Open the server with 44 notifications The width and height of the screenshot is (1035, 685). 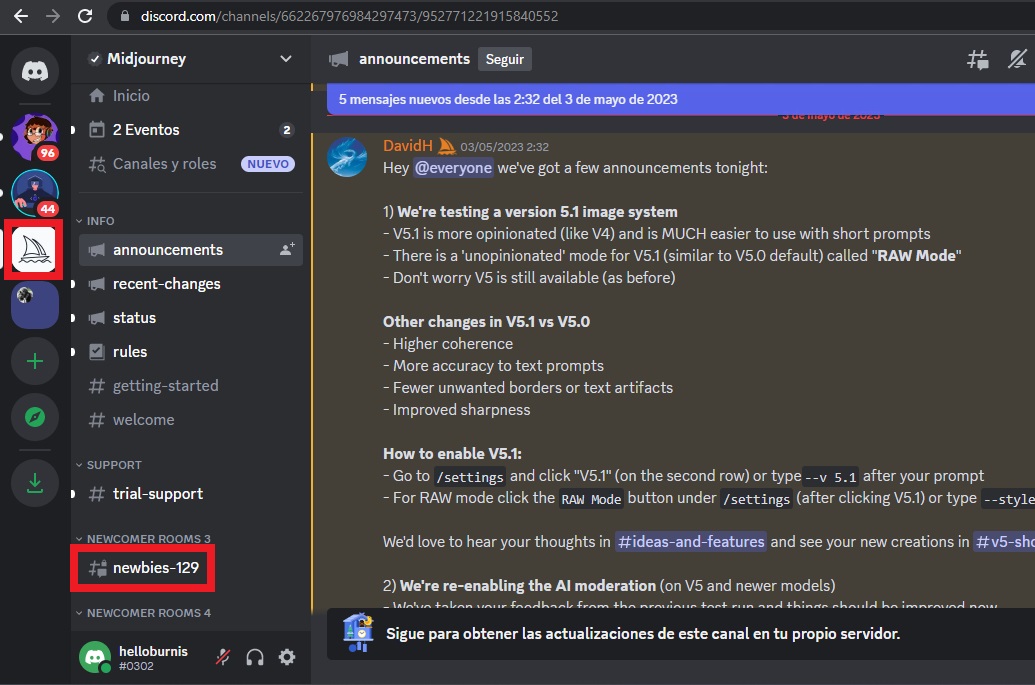tap(35, 193)
